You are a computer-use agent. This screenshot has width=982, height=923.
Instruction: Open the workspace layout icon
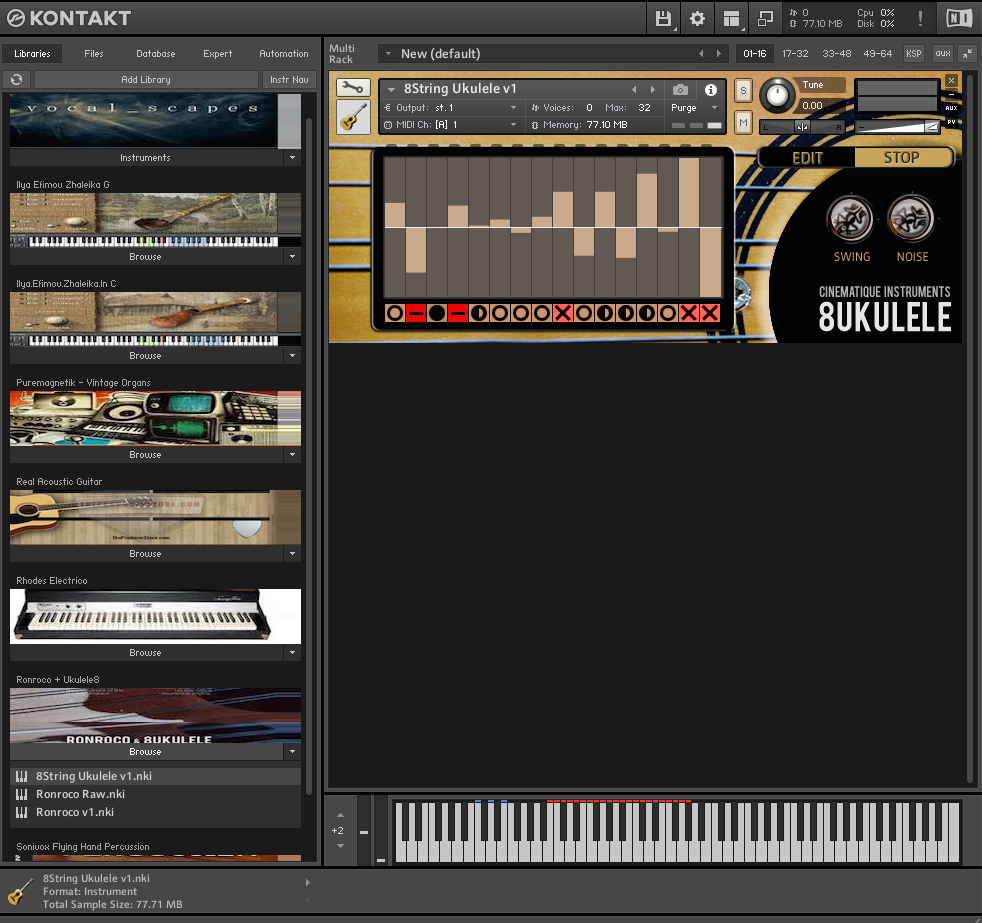click(731, 19)
